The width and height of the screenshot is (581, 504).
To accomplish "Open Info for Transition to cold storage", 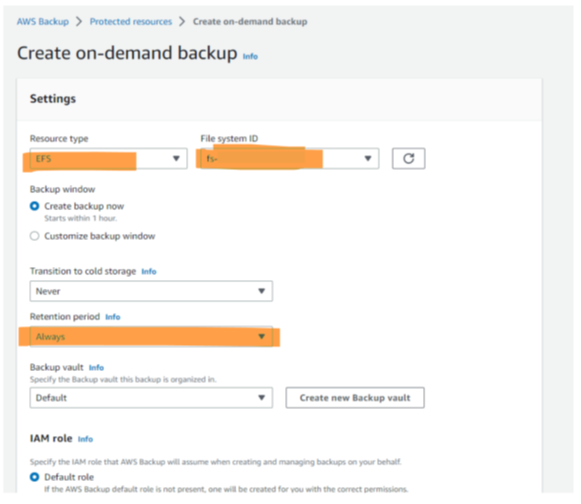I will (149, 272).
